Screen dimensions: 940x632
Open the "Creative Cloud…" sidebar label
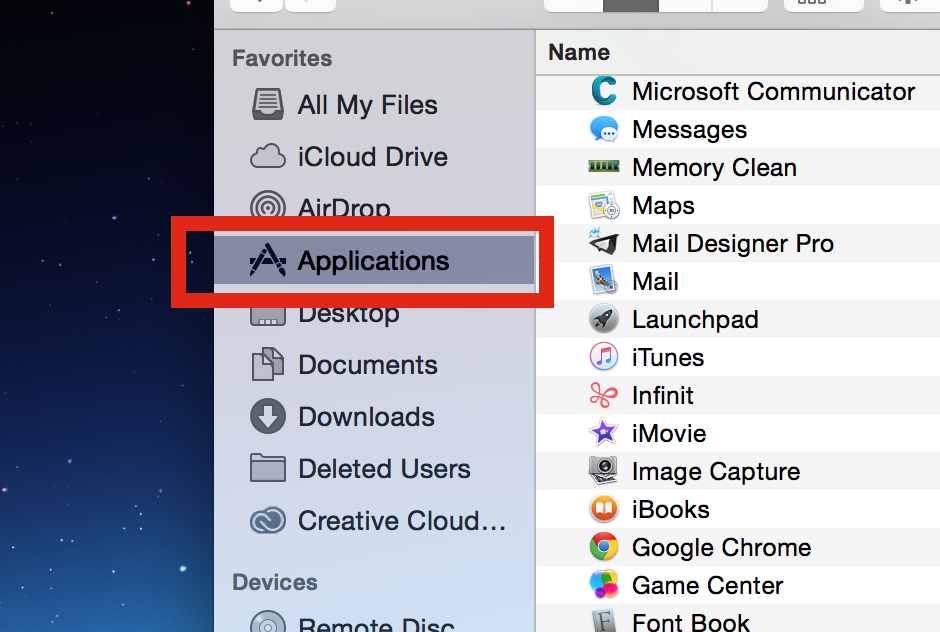pyautogui.click(x=402, y=520)
